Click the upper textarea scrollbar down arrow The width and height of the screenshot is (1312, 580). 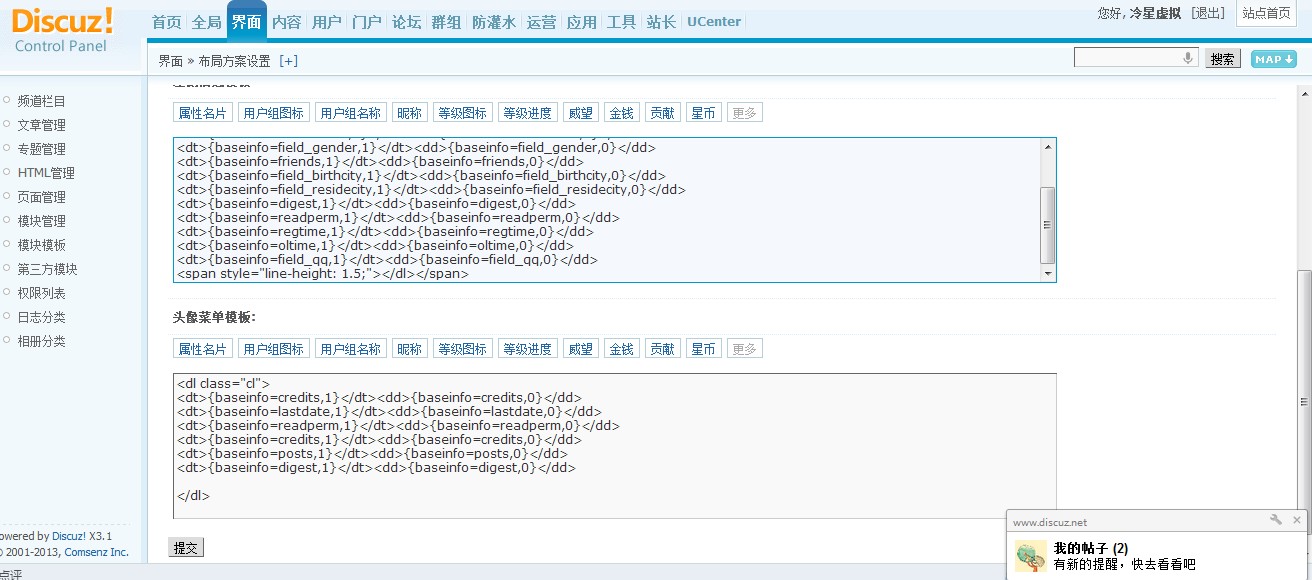point(1048,273)
